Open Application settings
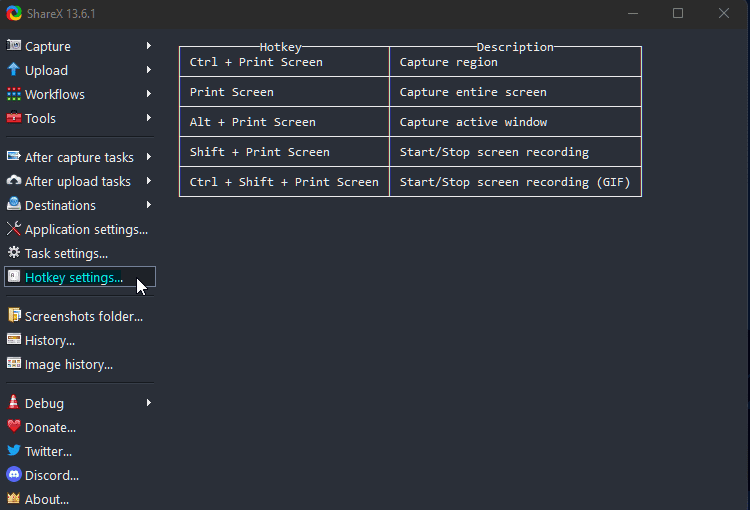 coord(79,229)
